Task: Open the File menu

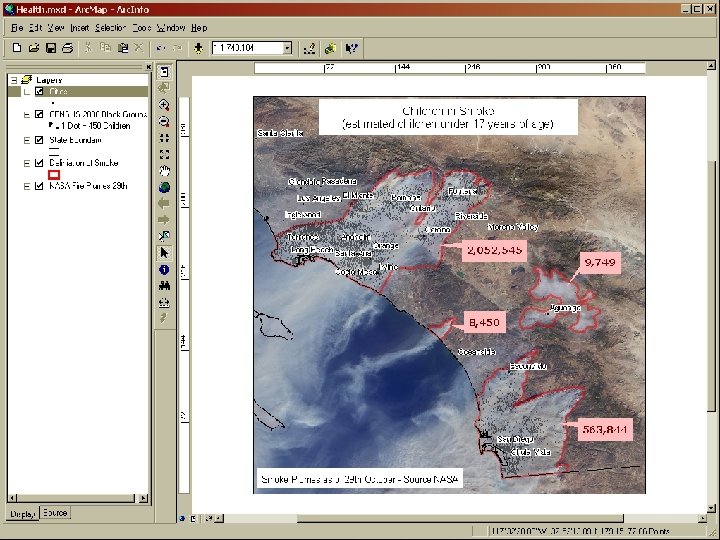Action: pyautogui.click(x=17, y=28)
